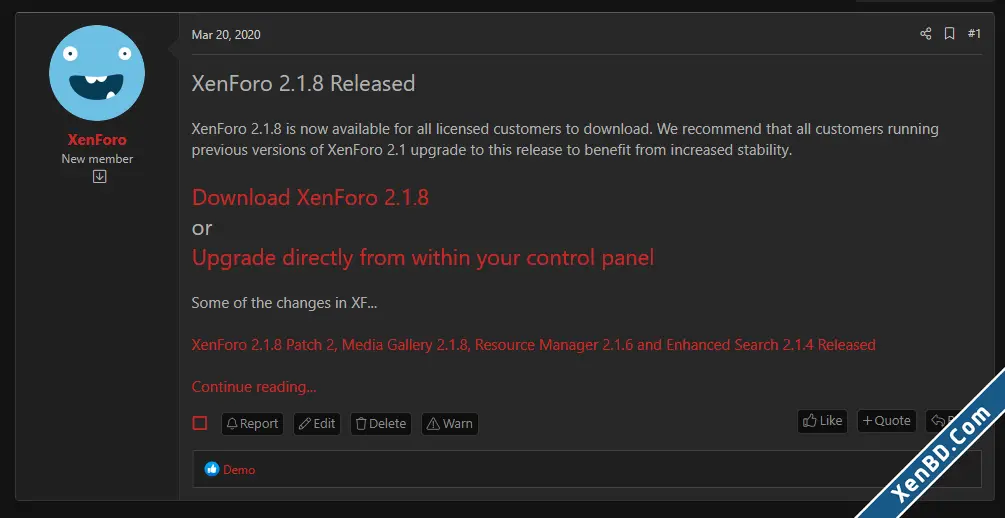Open the #1 post permalink
The width and height of the screenshot is (1005, 518).
(974, 34)
